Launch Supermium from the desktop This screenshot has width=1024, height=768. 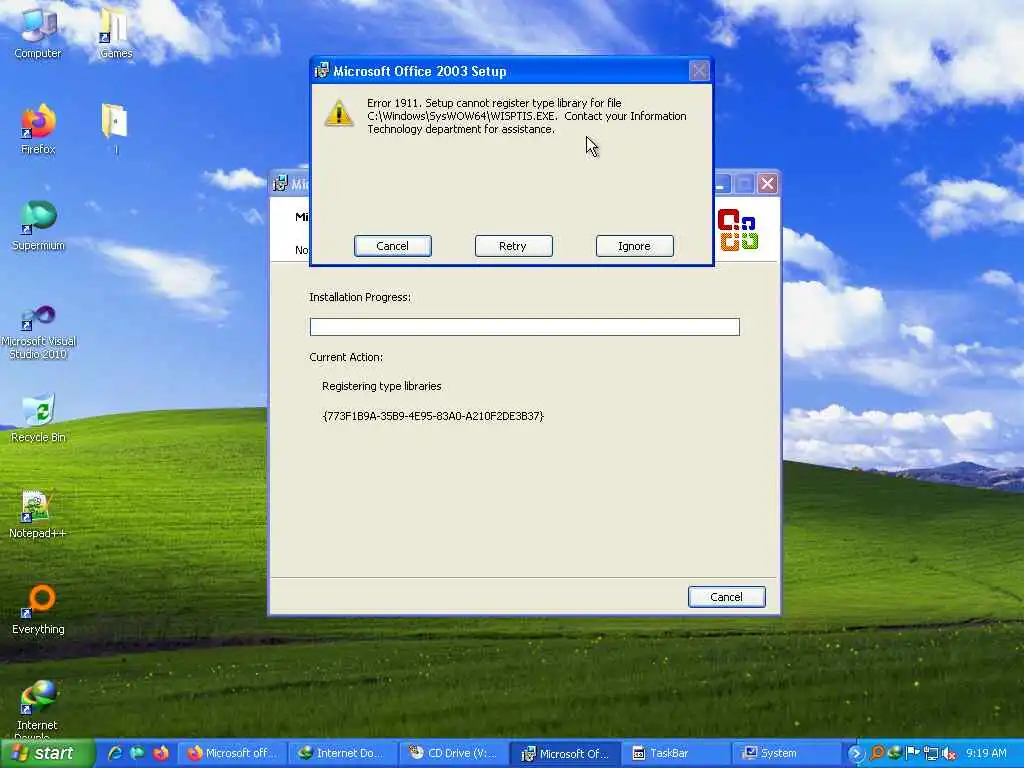click(x=38, y=225)
